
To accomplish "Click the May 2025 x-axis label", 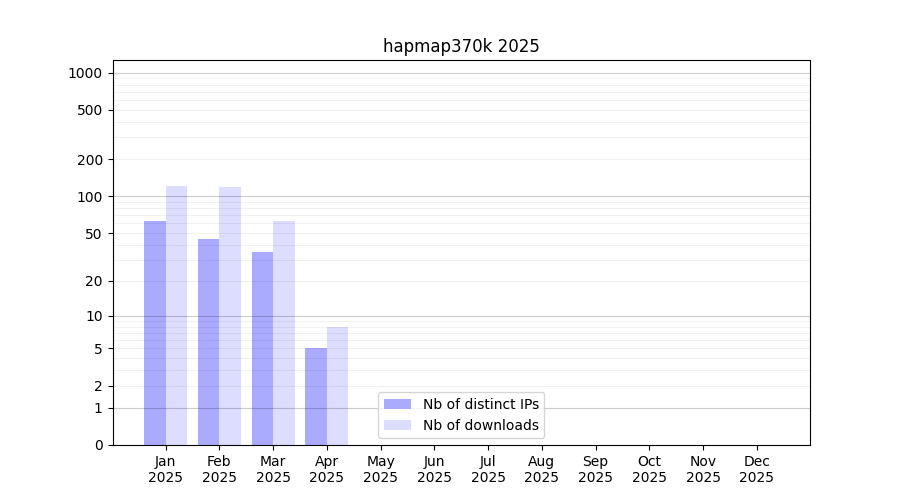I will pos(380,469).
